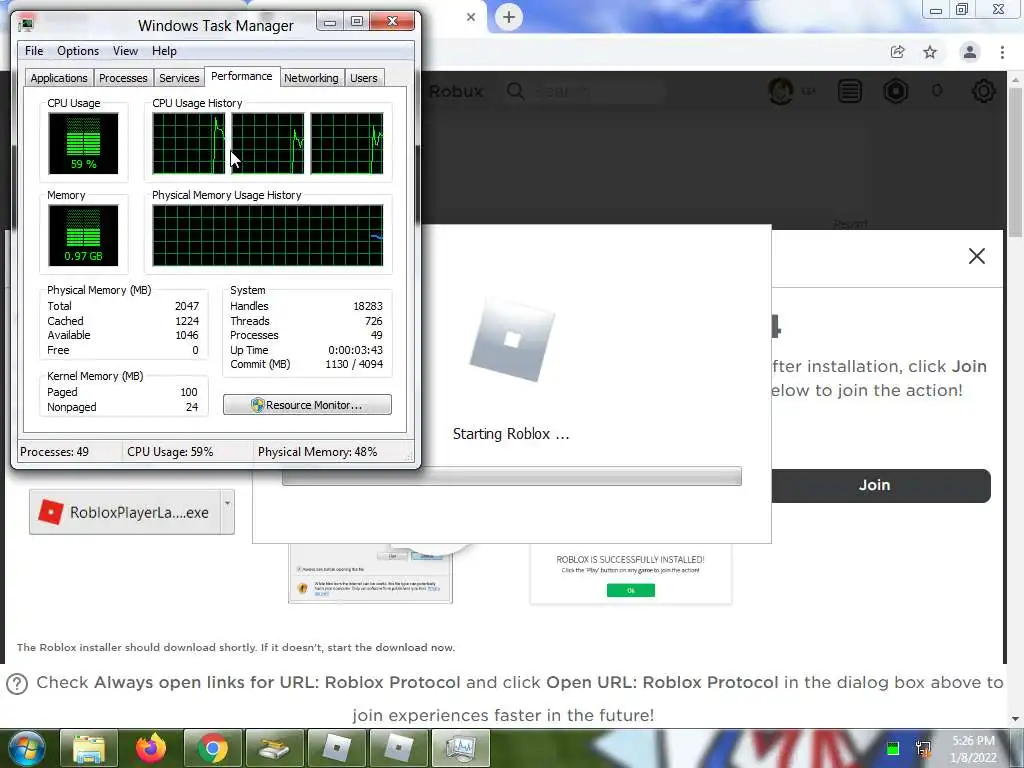Open the Windows Start menu
Viewport: 1024px width, 768px height.
click(x=25, y=748)
